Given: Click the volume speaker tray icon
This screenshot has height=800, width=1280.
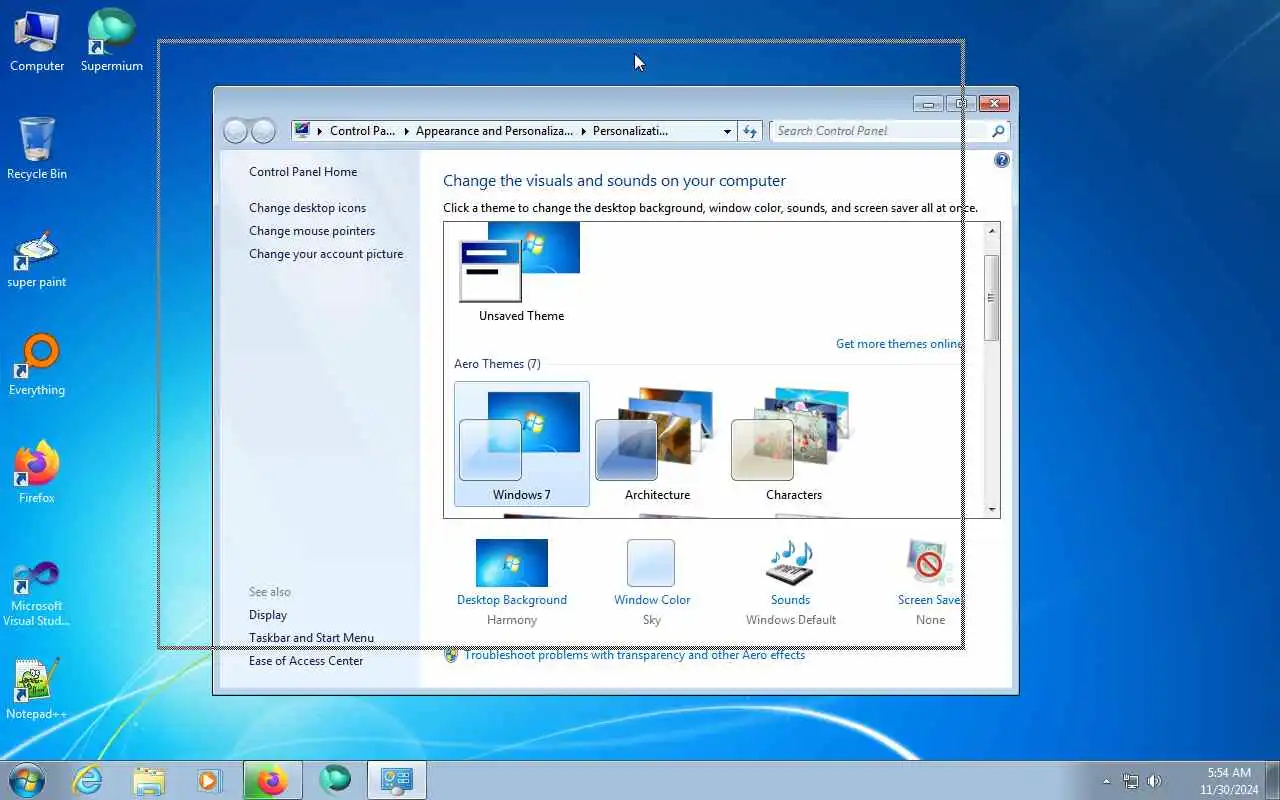Looking at the screenshot, I should pos(1154,781).
